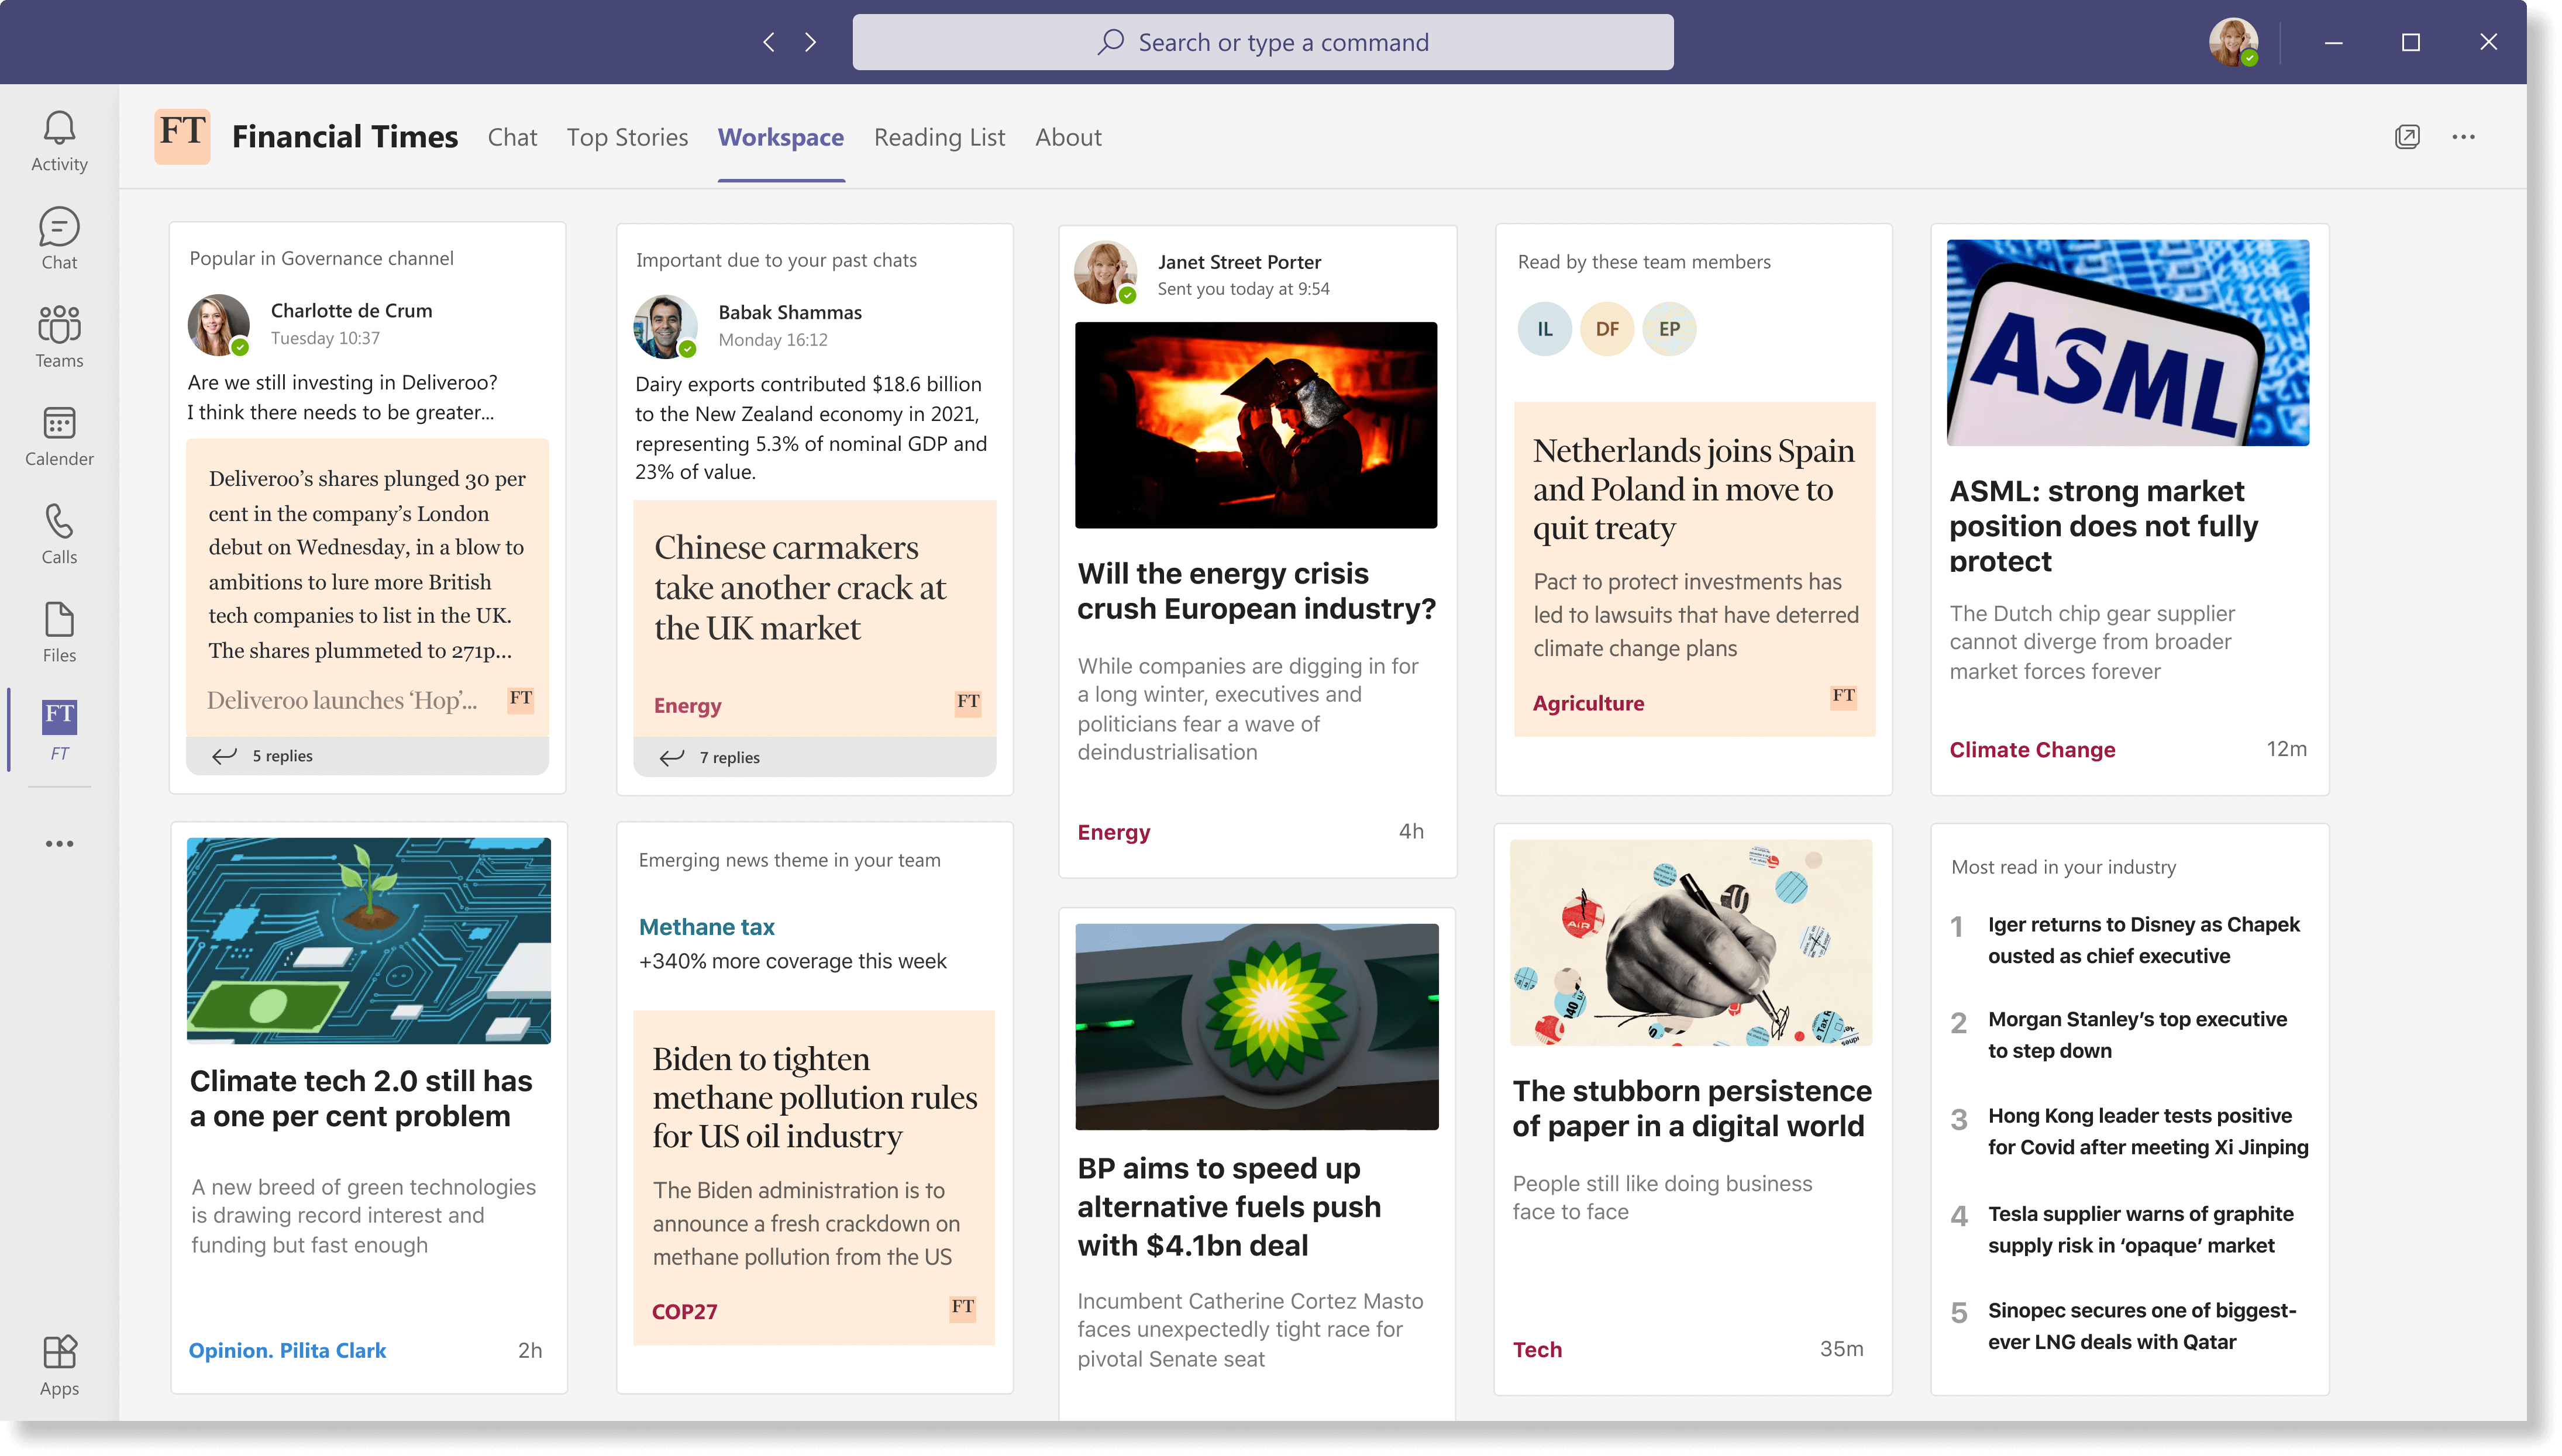This screenshot has height=1456, width=2562.
Task: Click the profile avatar in title bar
Action: 2232,42
